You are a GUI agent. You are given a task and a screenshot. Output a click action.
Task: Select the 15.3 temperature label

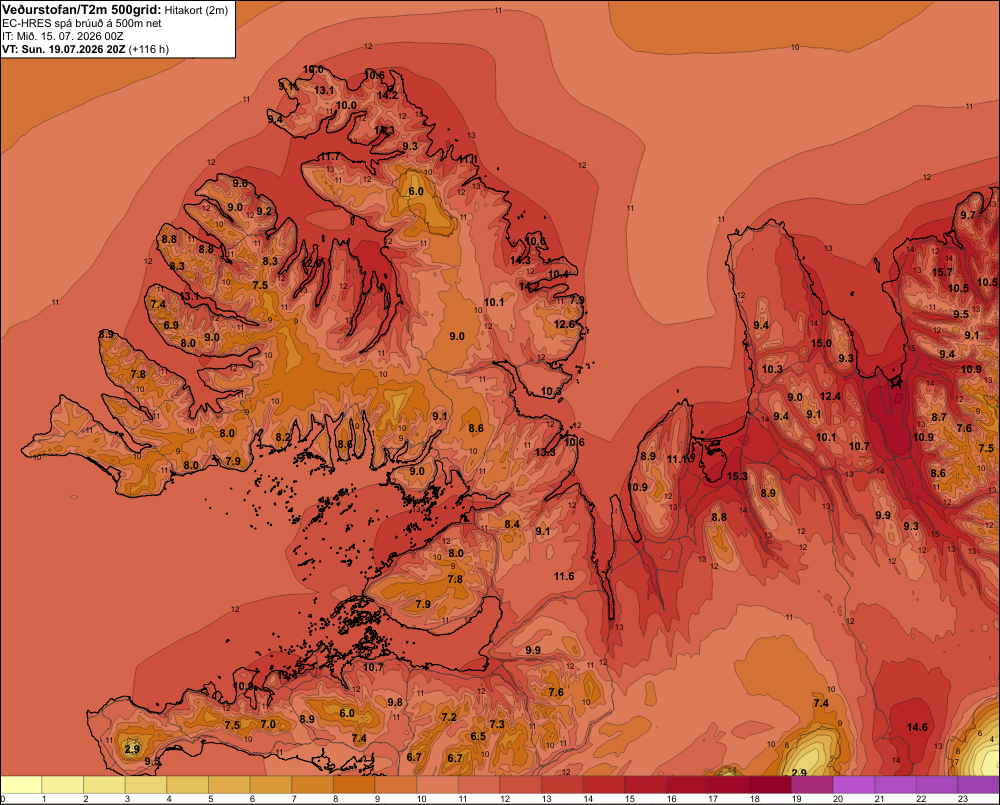coord(737,476)
